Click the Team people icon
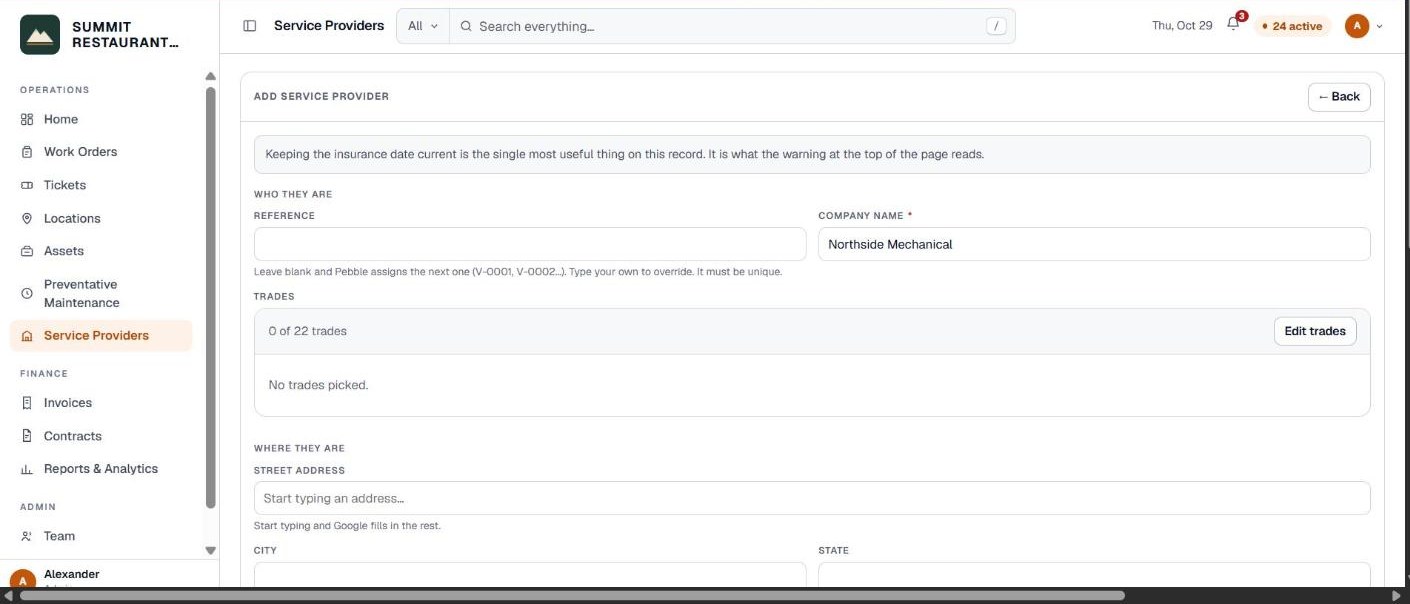 [27, 536]
